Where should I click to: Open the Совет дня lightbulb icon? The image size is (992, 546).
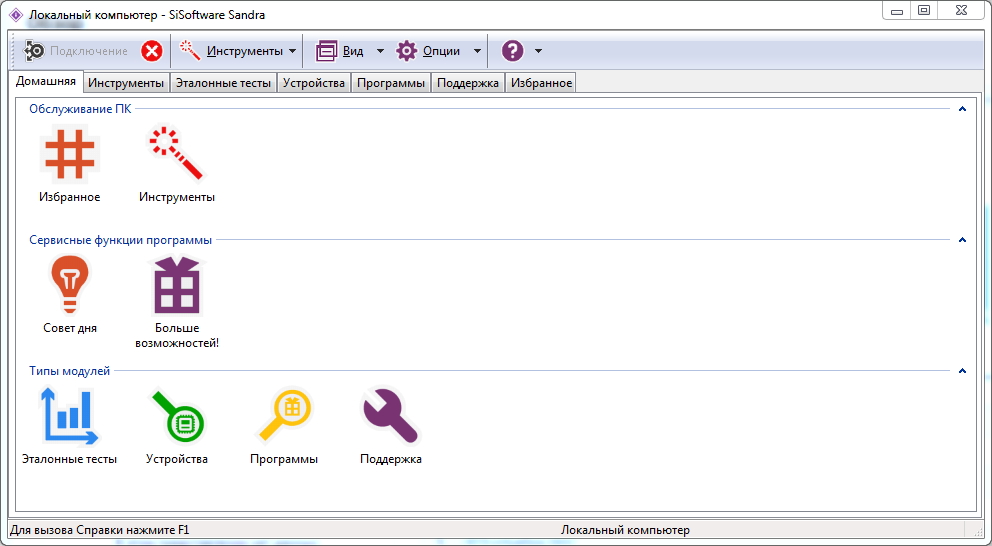click(x=69, y=286)
